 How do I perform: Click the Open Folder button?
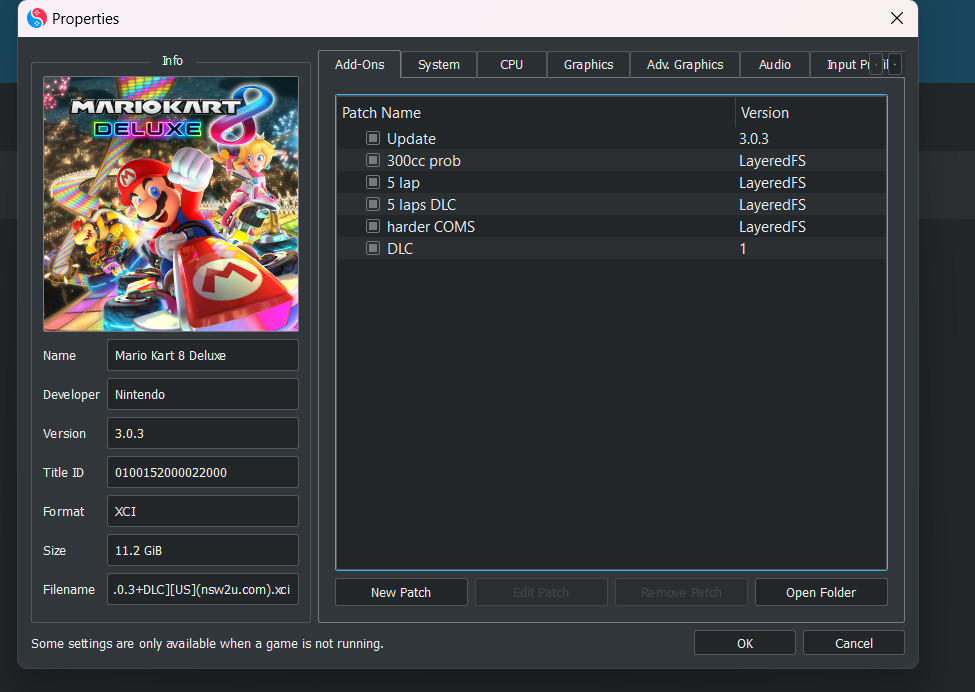[821, 593]
